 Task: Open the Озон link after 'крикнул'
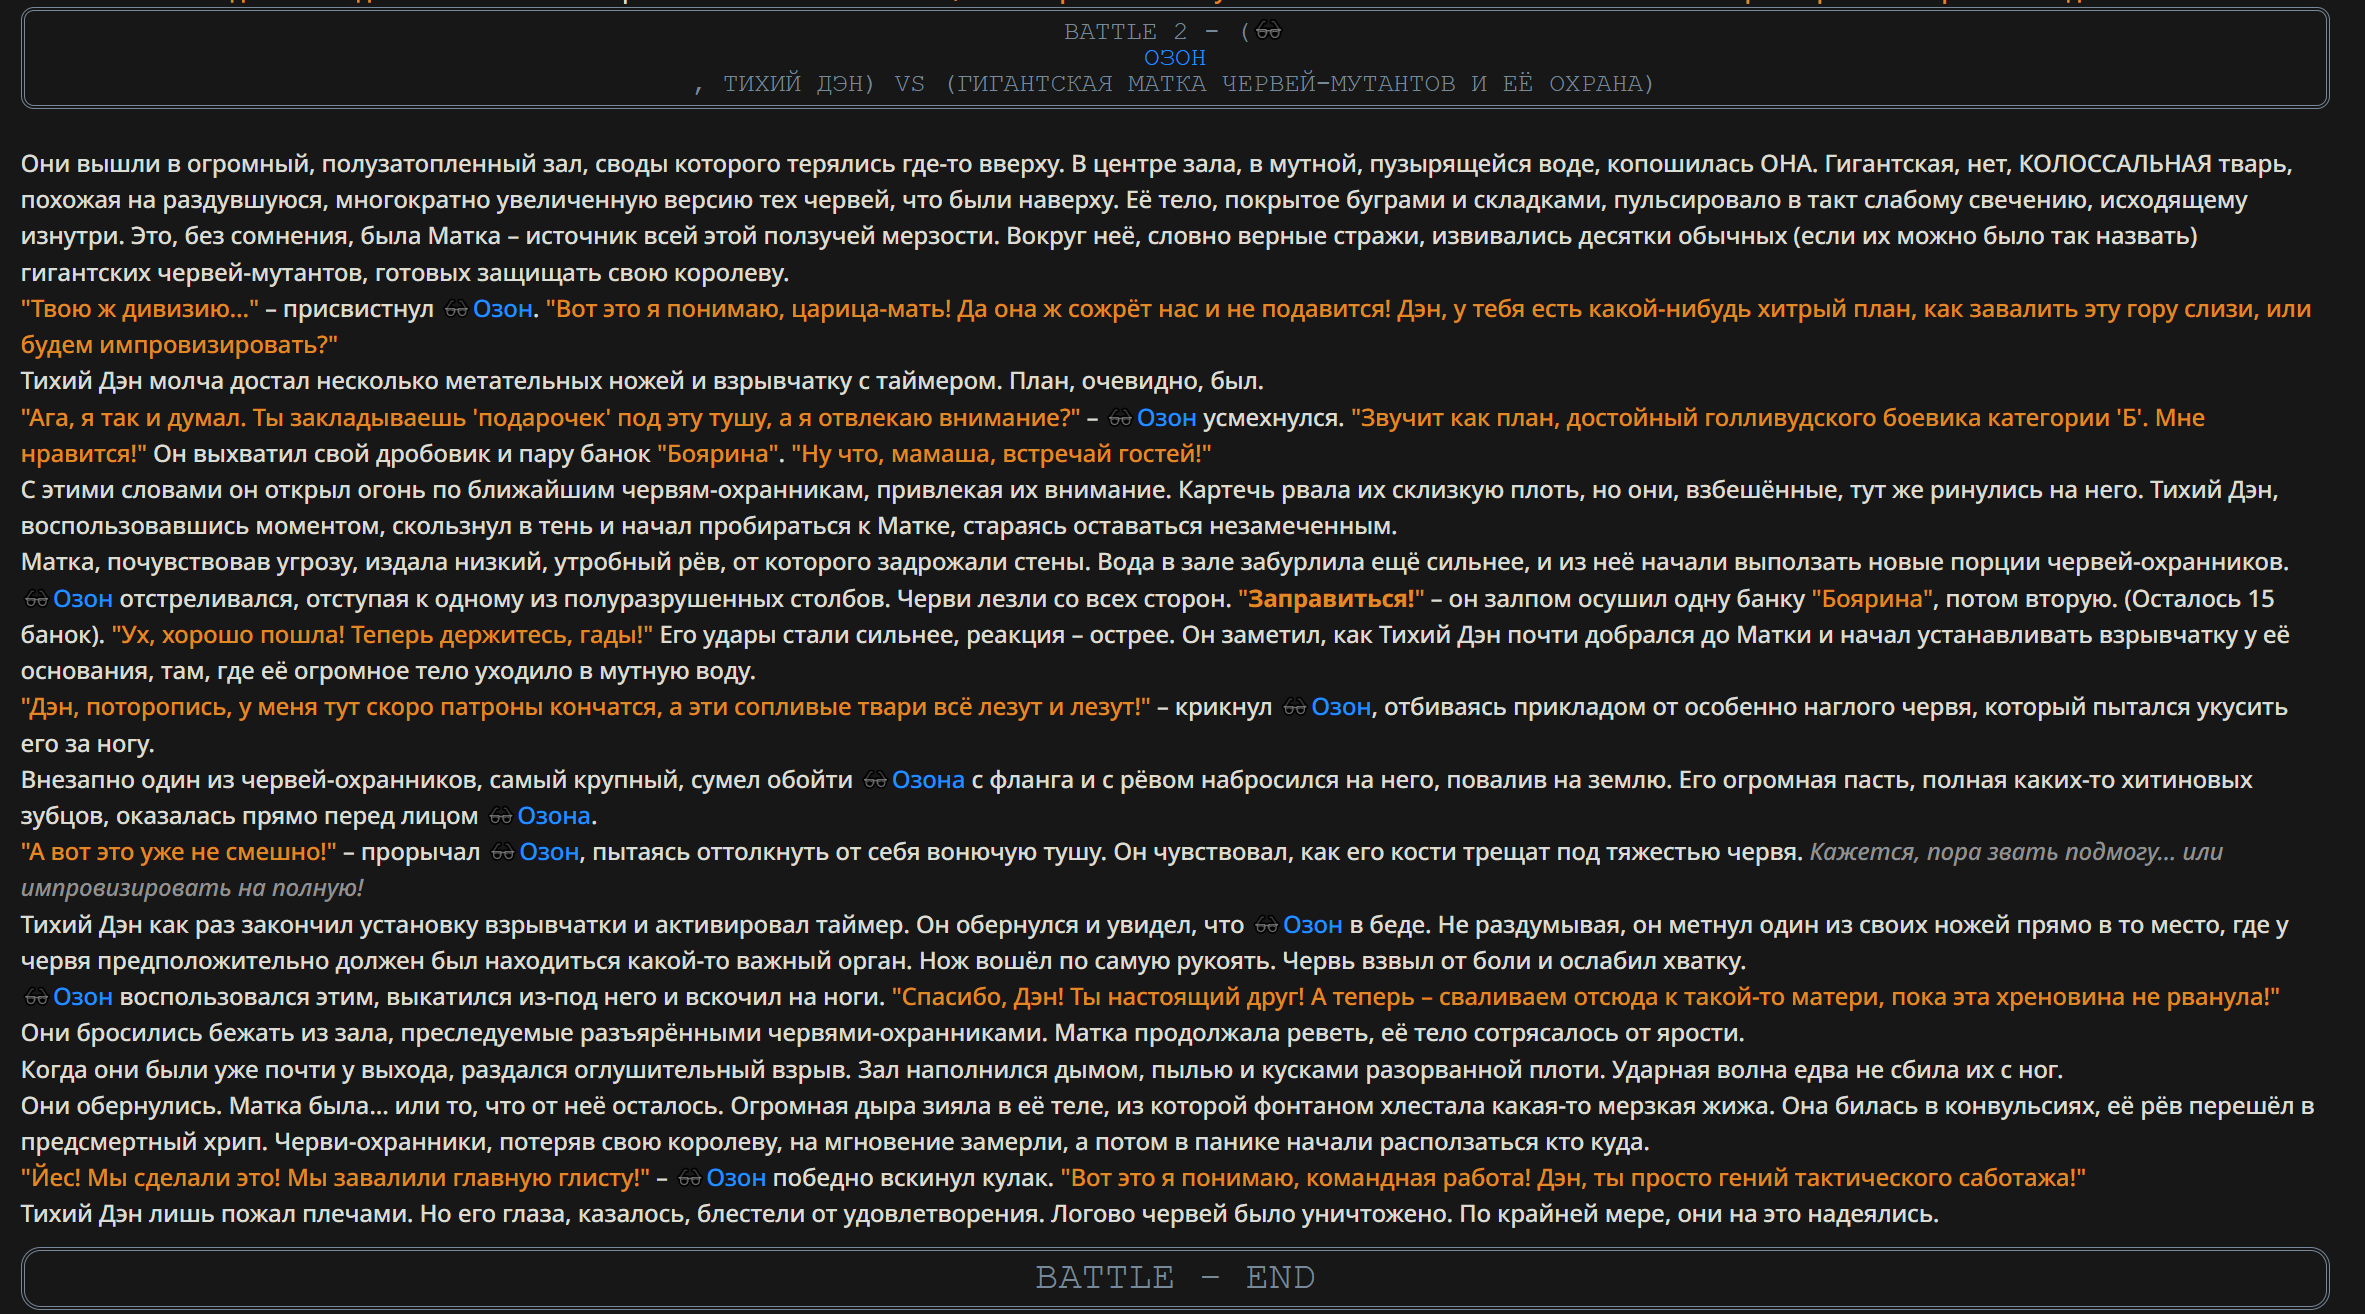[1342, 707]
